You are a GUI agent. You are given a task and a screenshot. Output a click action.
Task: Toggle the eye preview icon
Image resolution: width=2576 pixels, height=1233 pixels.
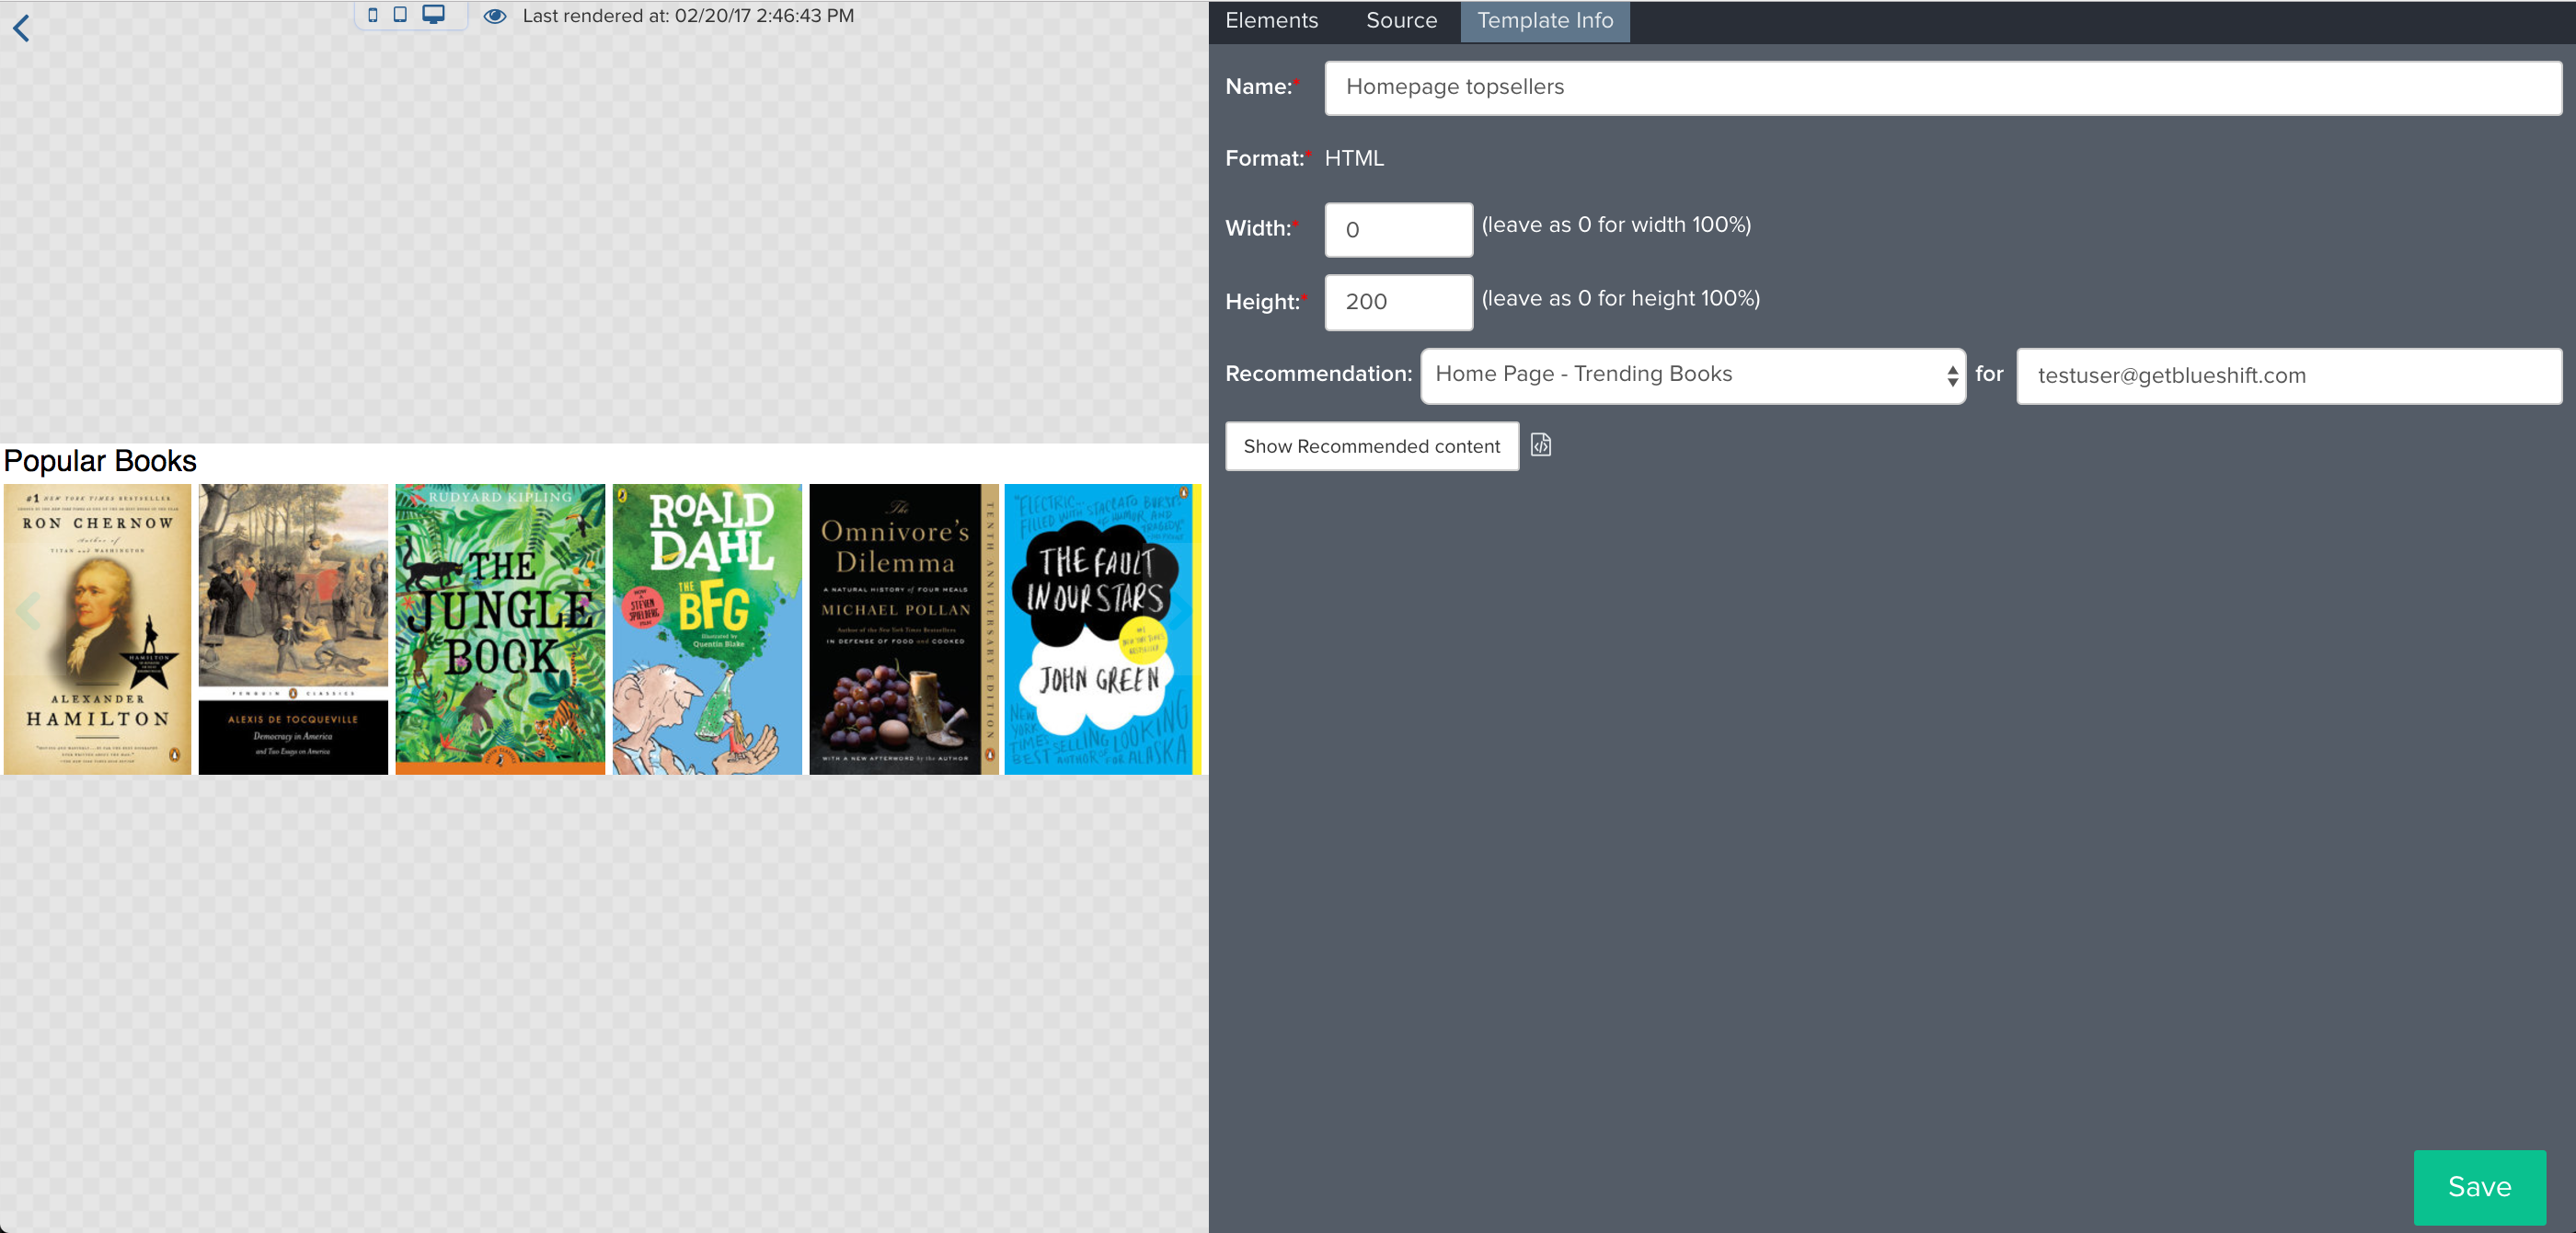pyautogui.click(x=495, y=16)
